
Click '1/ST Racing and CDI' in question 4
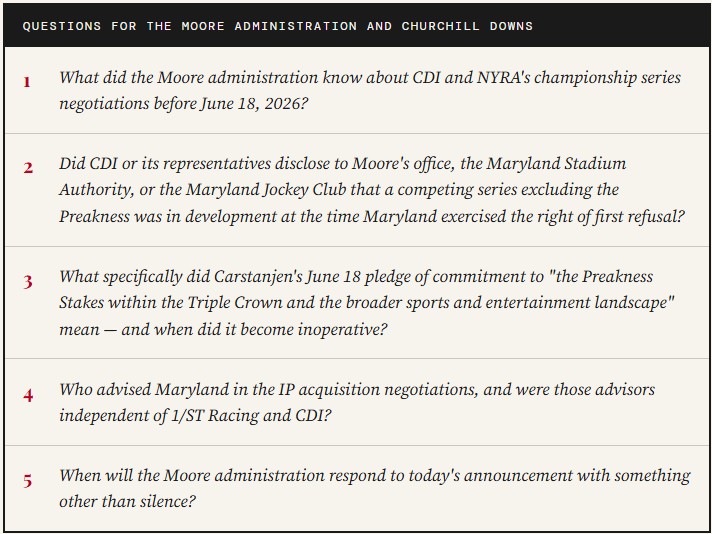click(251, 415)
